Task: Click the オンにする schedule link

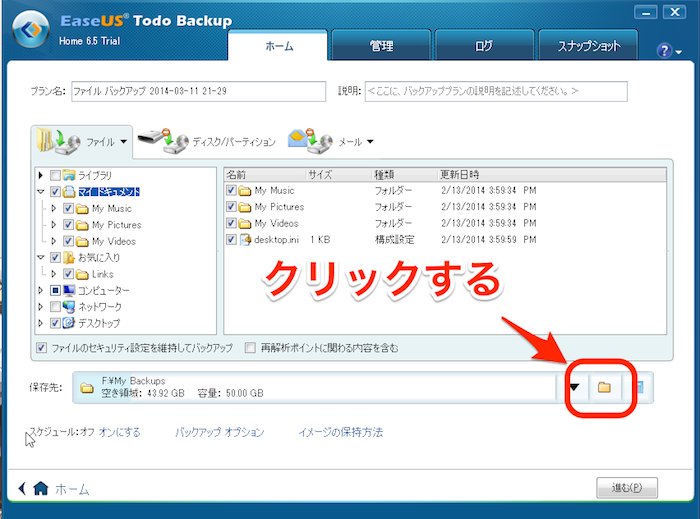Action: 120,432
